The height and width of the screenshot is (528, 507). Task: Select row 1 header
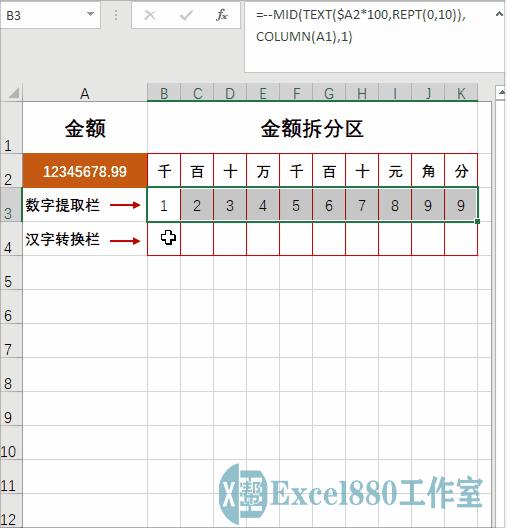click(x=11, y=127)
